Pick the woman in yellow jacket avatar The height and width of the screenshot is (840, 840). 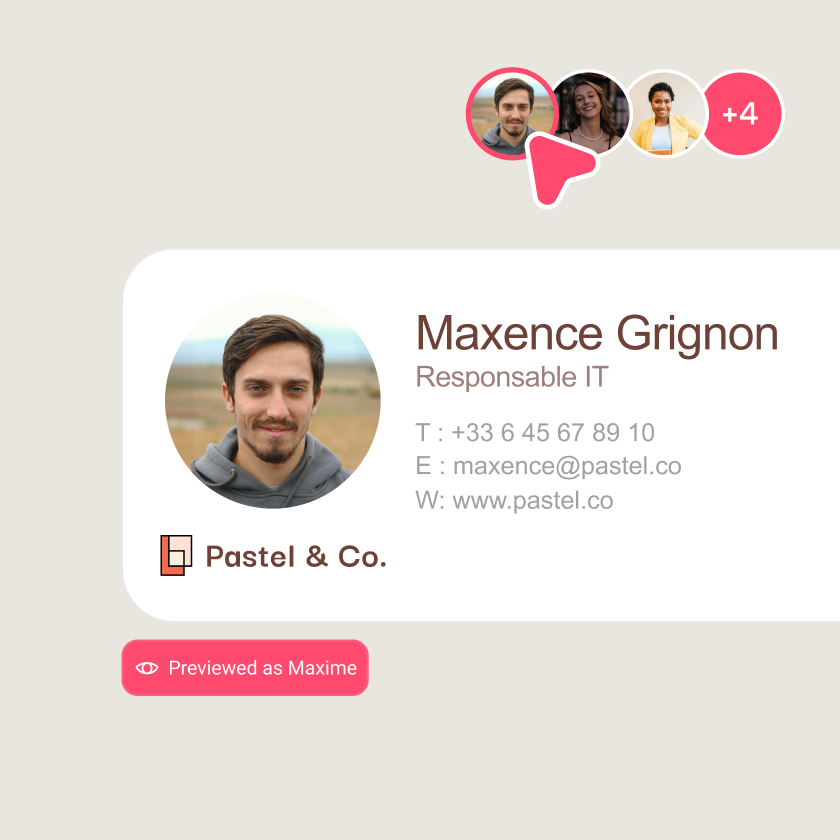(x=664, y=114)
